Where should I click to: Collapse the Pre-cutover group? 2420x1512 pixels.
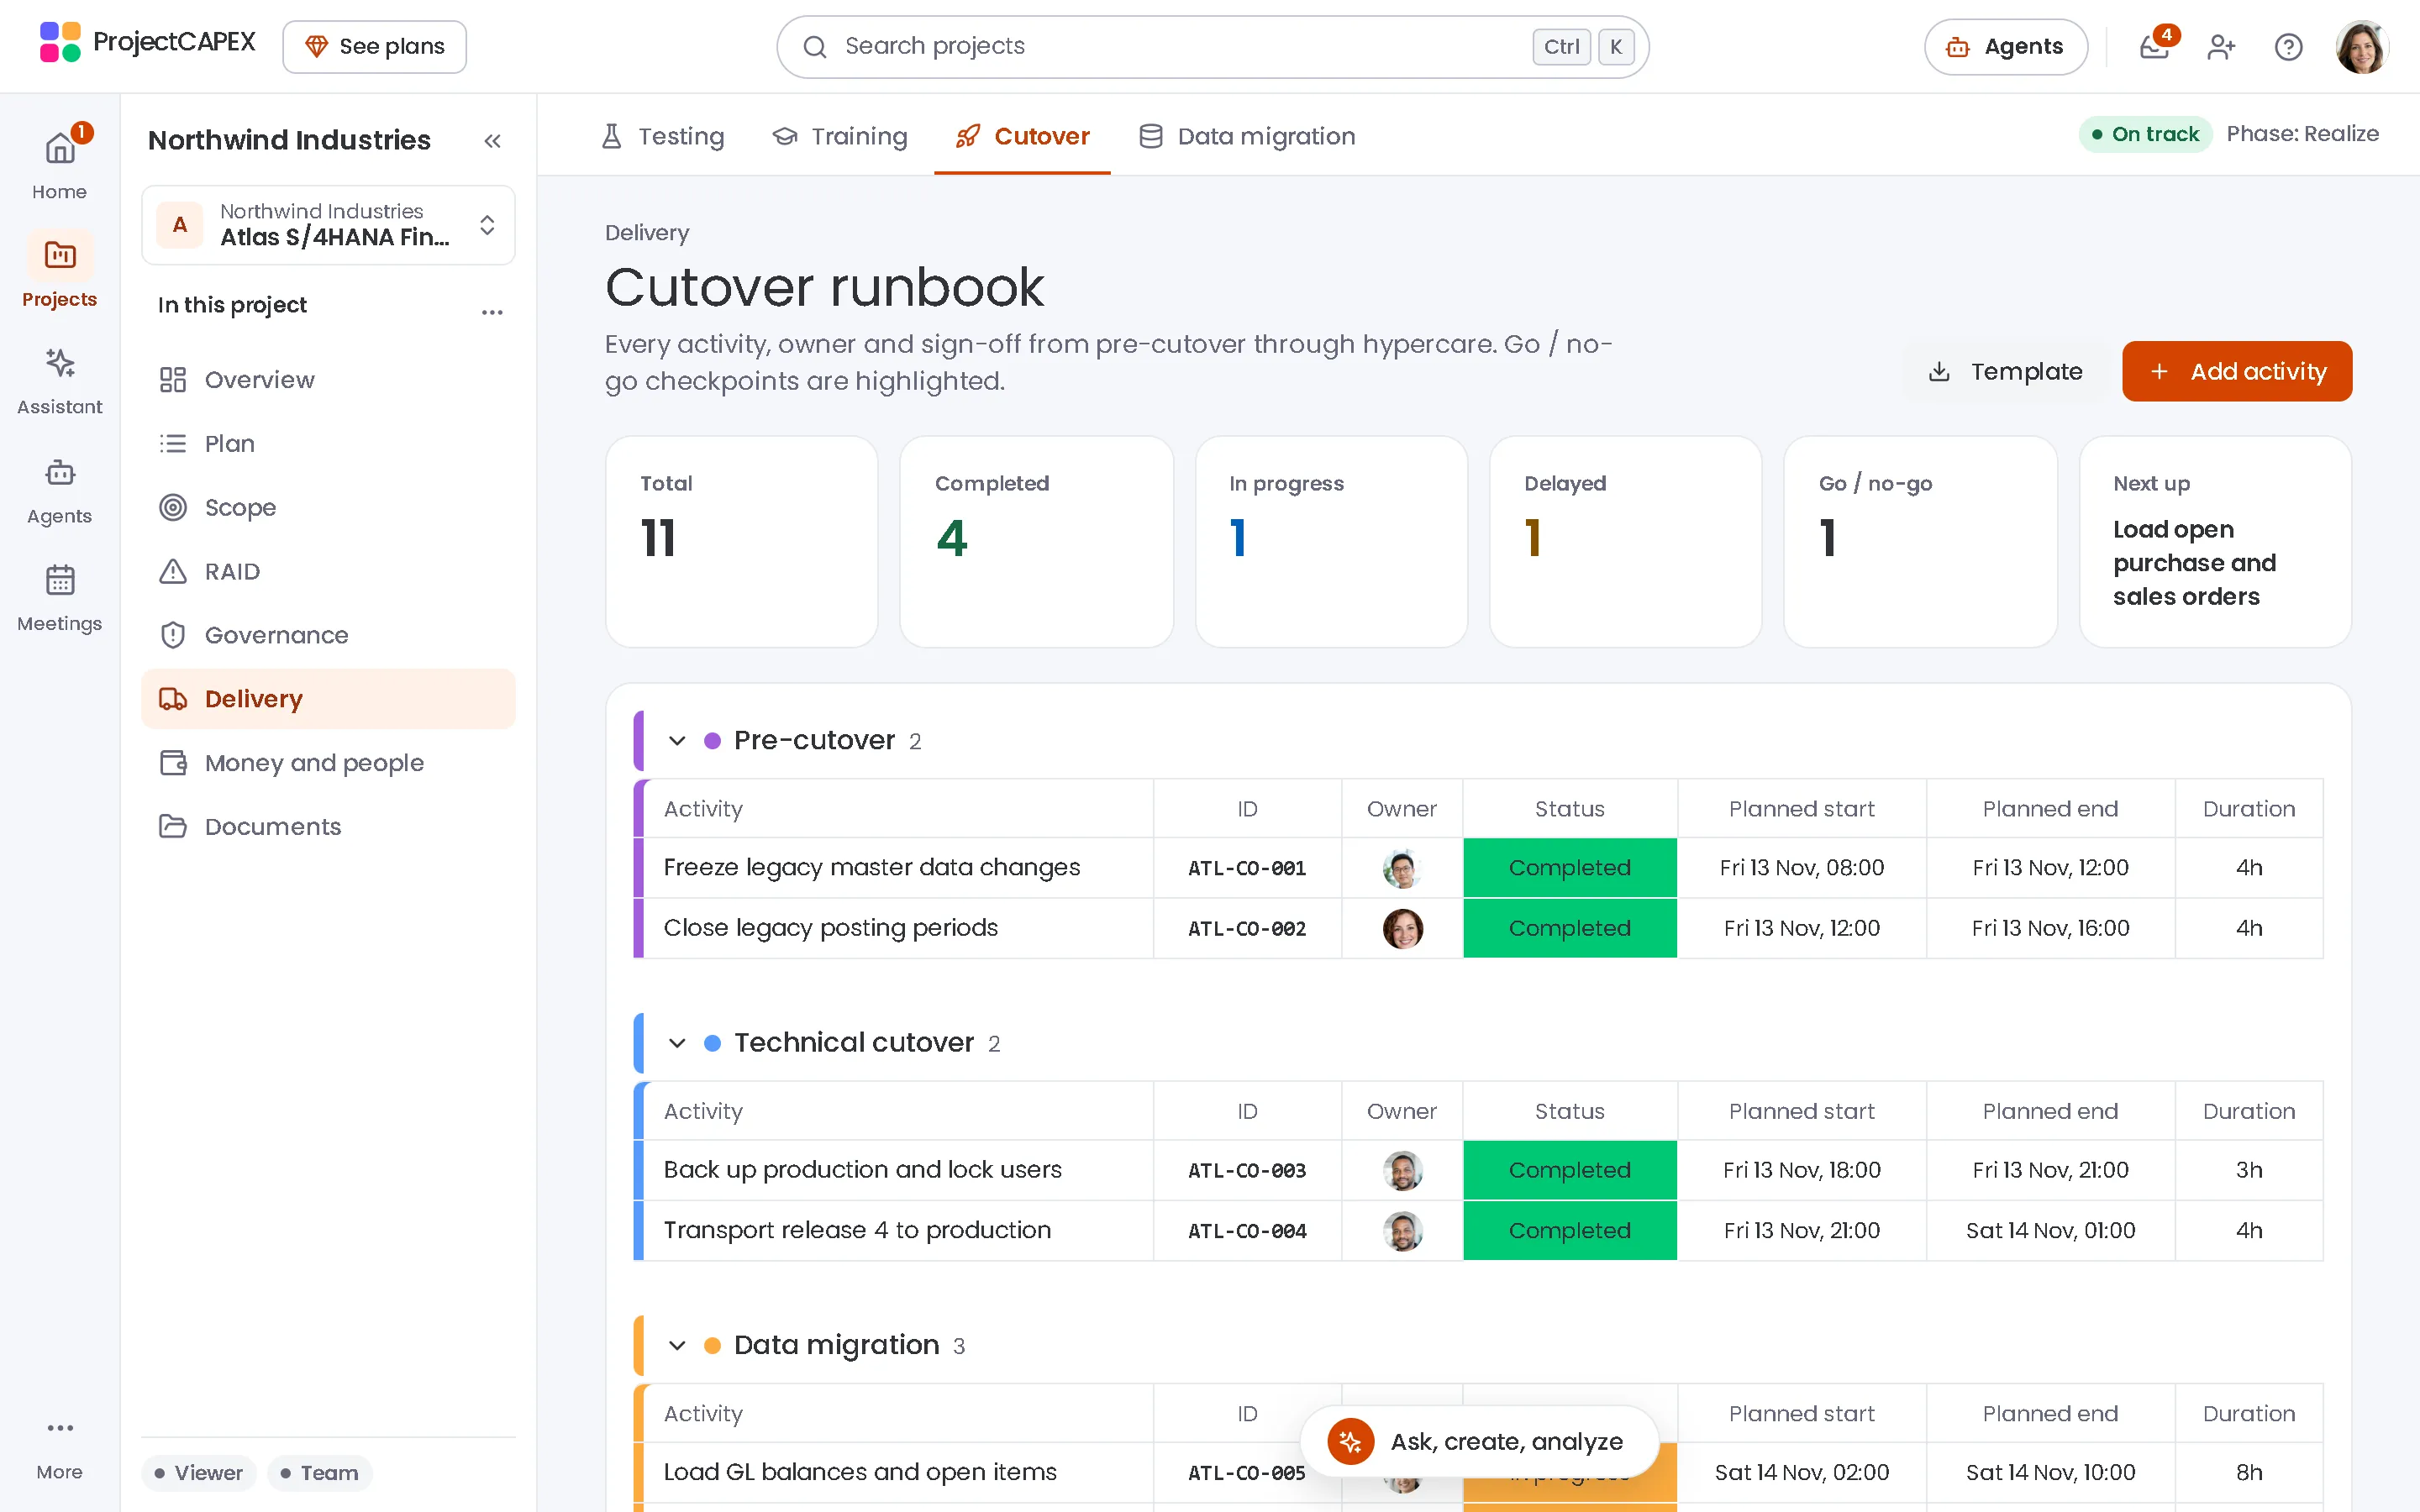click(x=677, y=741)
